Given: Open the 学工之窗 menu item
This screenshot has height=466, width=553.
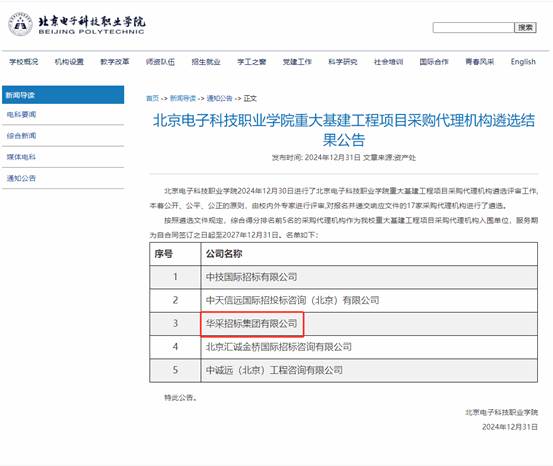Looking at the screenshot, I should pyautogui.click(x=251, y=62).
